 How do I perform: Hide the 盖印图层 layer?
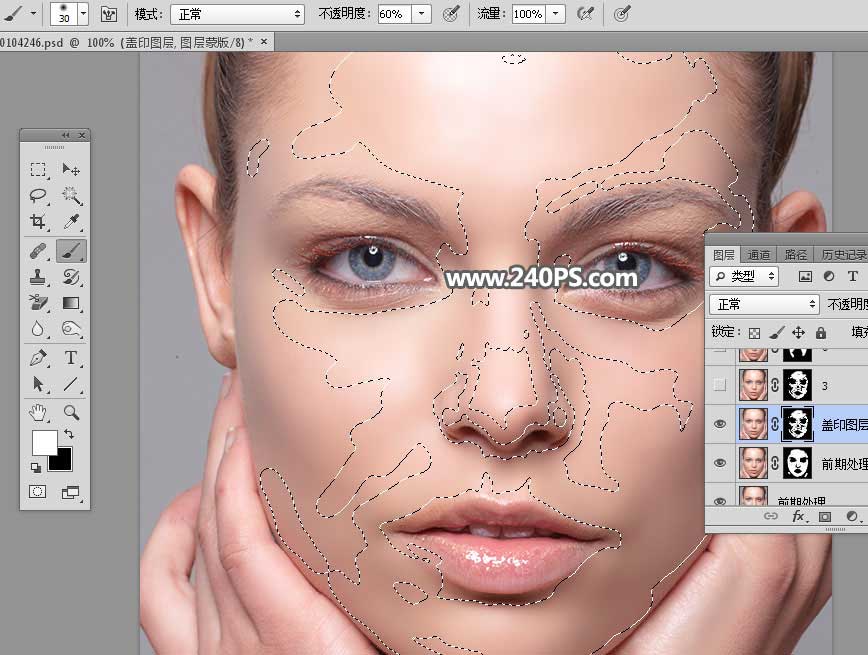[718, 423]
